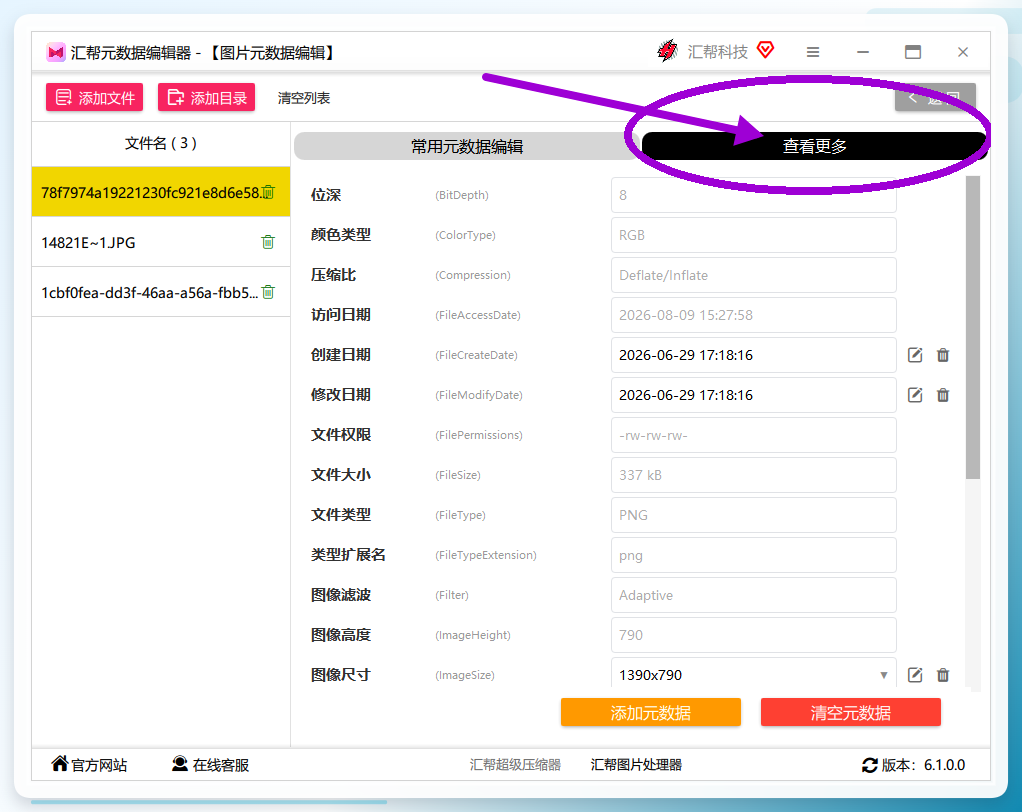Switch to 常用元数据编辑 tab
The width and height of the screenshot is (1022, 812).
pos(467,147)
